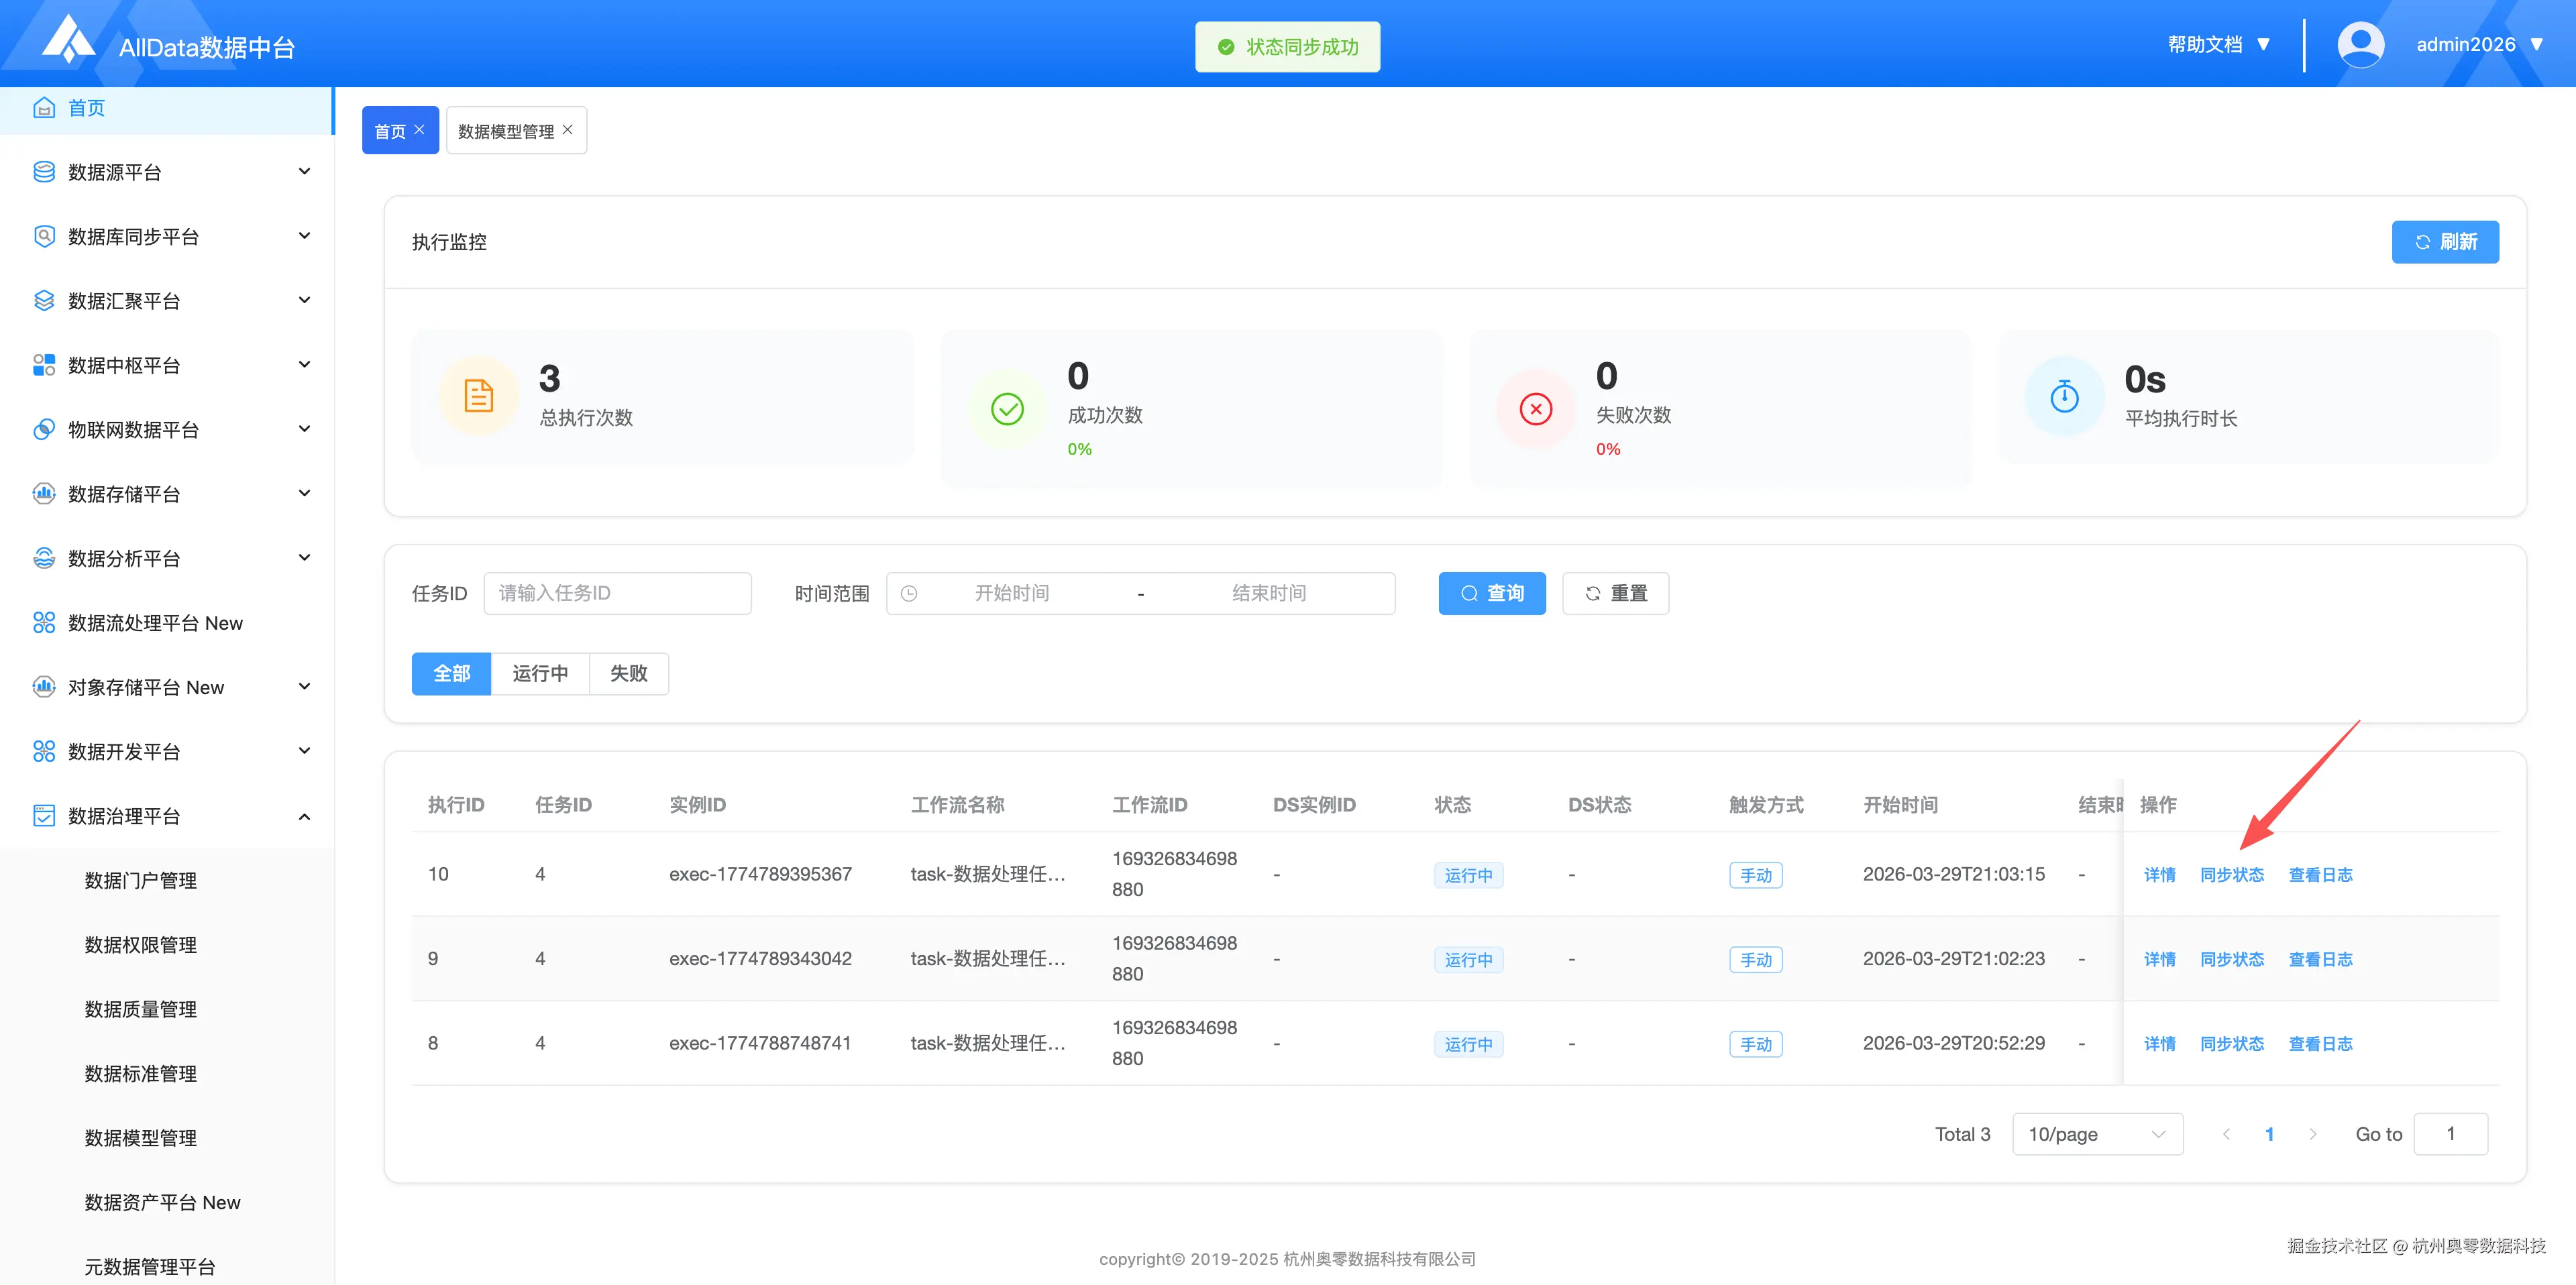2576x1285 pixels.
Task: Select the 失败 filter button
Action: pos(628,674)
